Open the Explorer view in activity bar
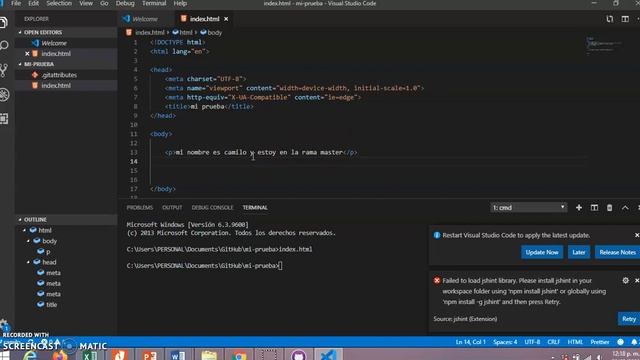Screen dimensions: 640x360 (x=4, y=22)
